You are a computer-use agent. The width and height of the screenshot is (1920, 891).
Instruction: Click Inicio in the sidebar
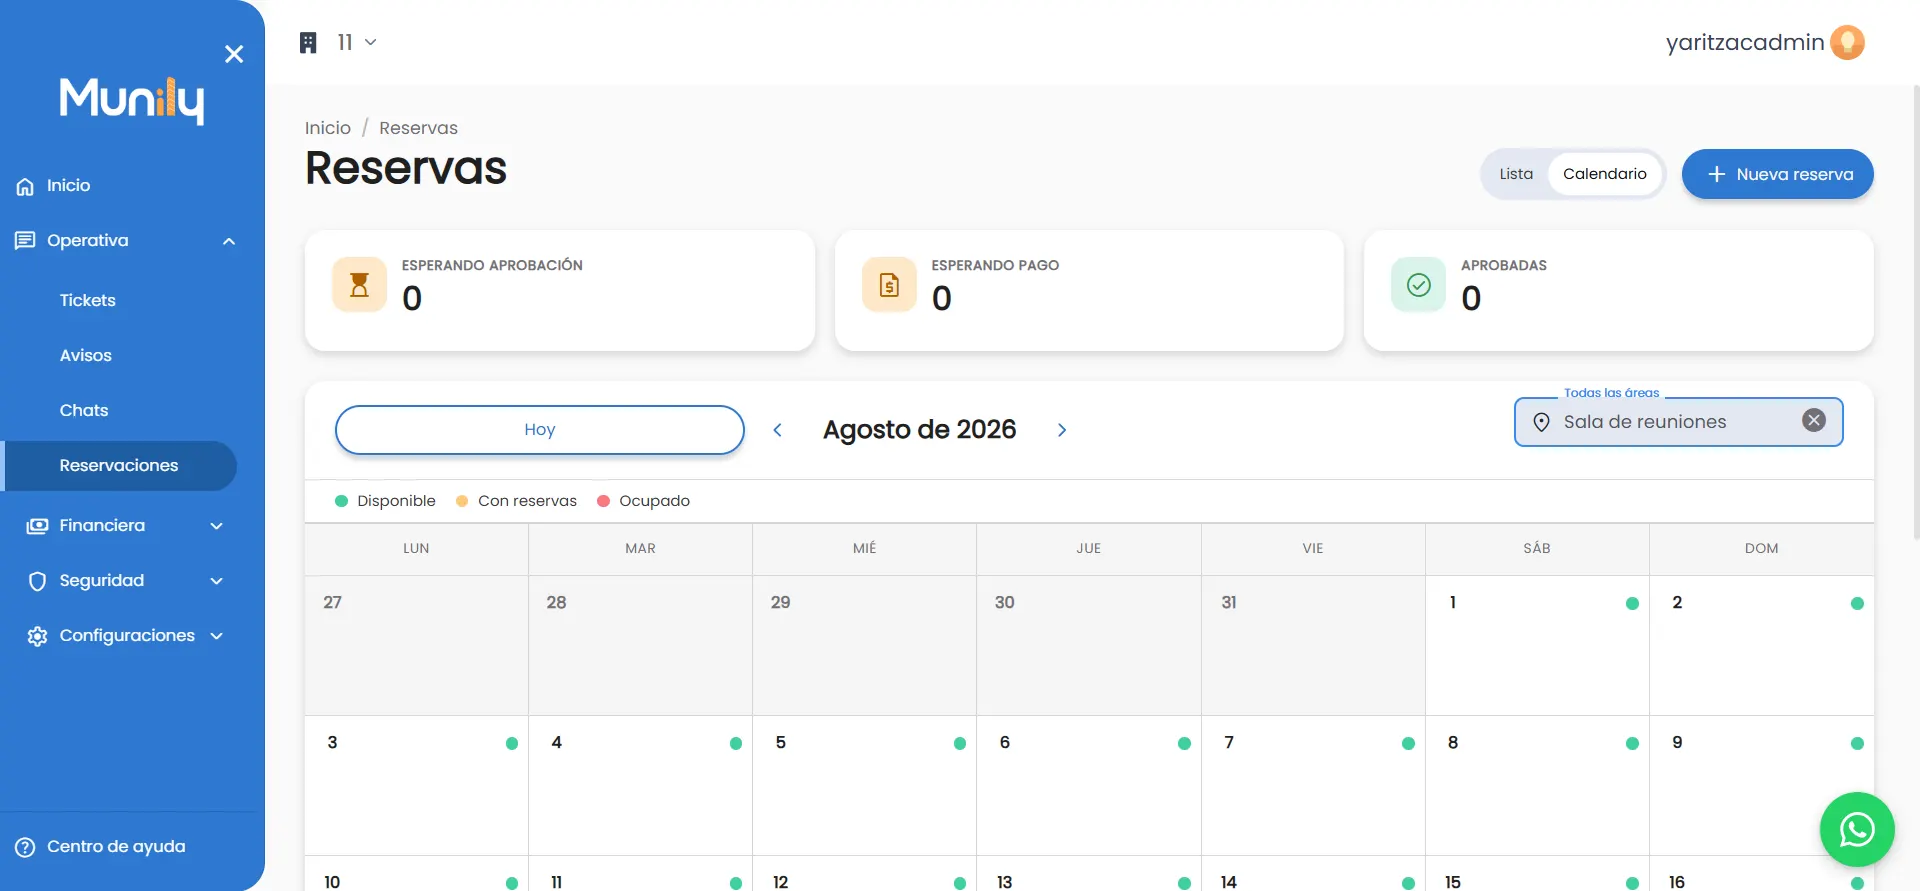[x=68, y=186]
